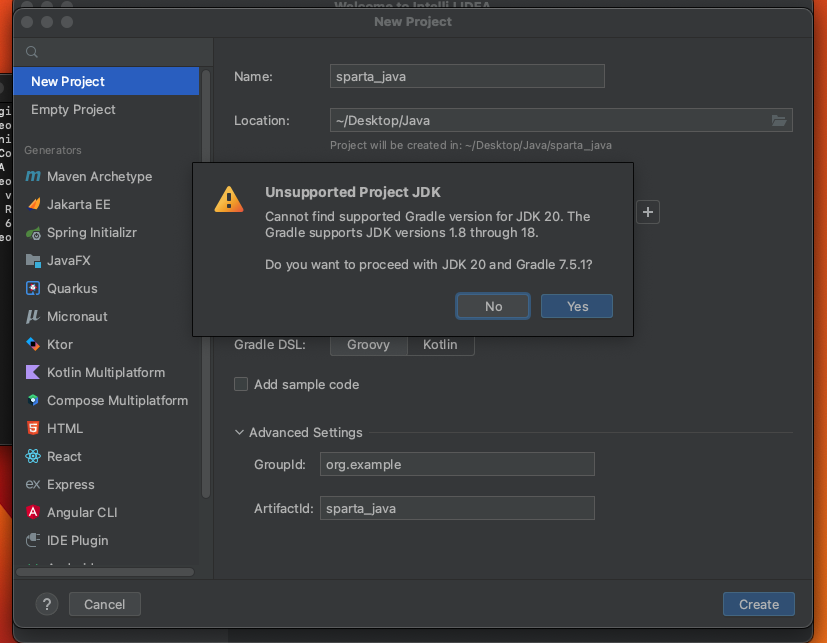Click the Kotlin Multiplatform K icon
Viewport: 827px width, 643px height.
pos(33,372)
